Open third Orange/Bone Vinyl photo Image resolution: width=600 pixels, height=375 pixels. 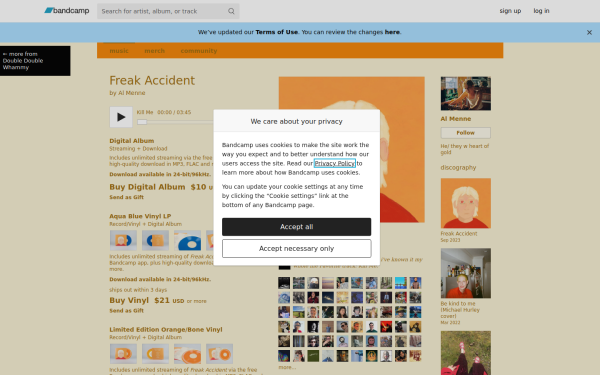click(188, 354)
